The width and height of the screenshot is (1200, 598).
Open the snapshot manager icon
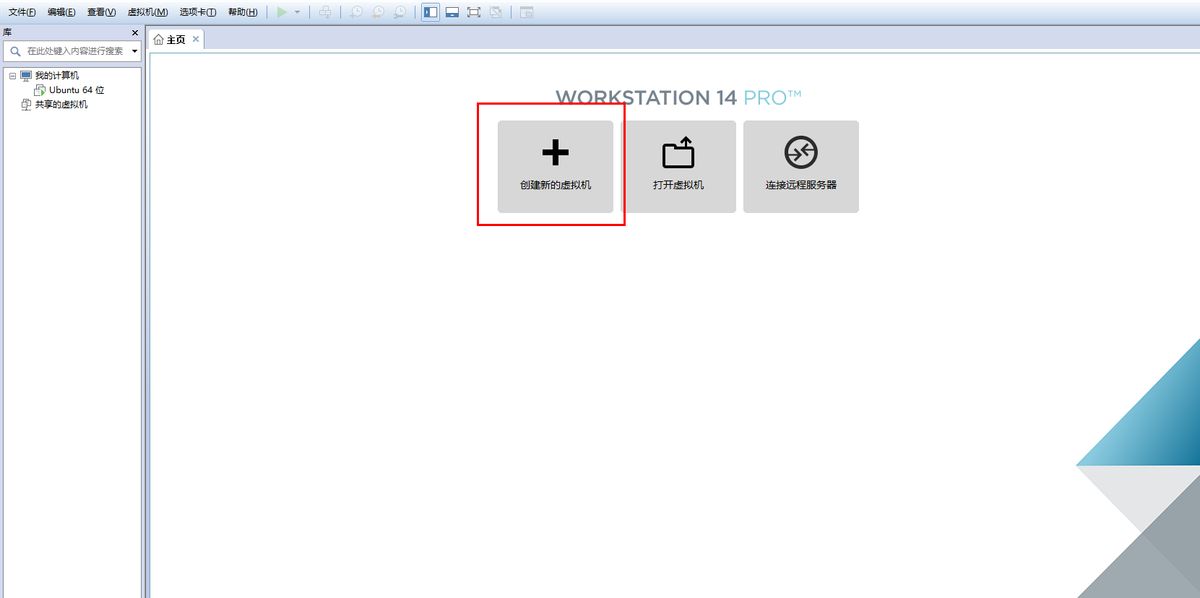pos(400,12)
